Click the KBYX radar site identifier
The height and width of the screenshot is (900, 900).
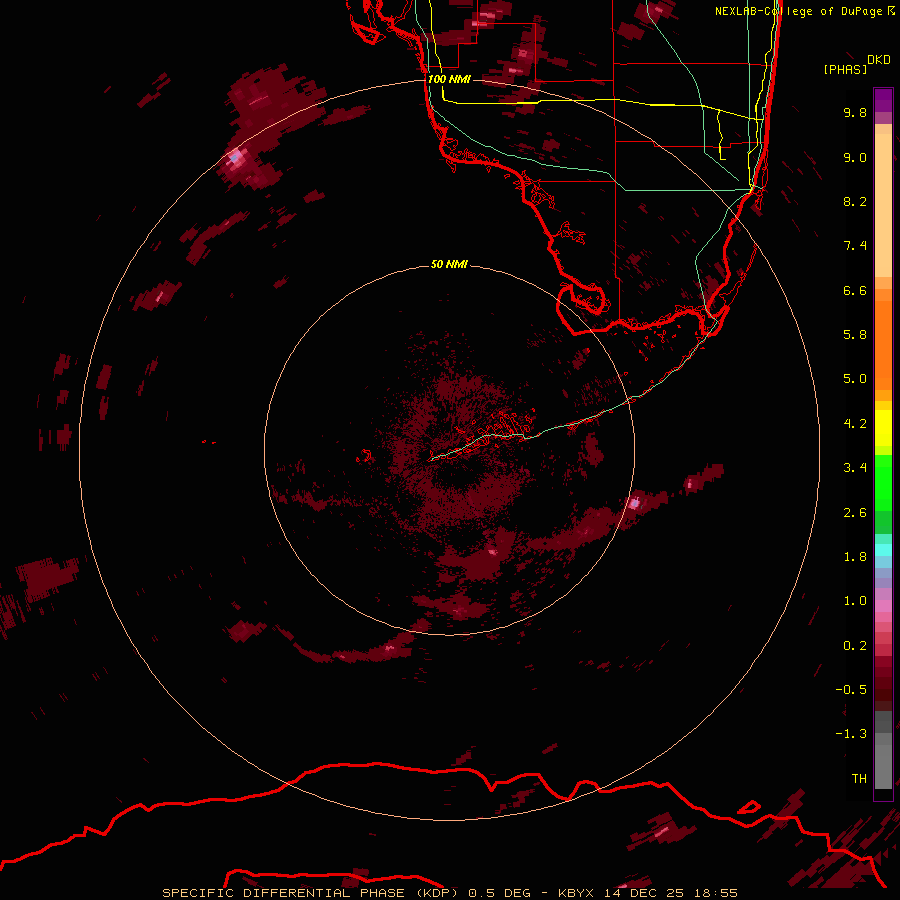(578, 893)
